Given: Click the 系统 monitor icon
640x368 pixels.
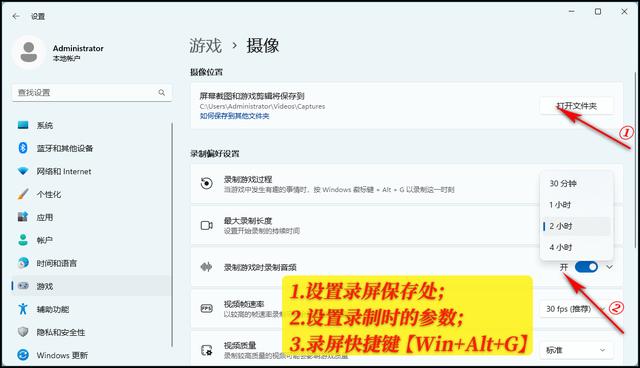Looking at the screenshot, I should tap(23, 125).
